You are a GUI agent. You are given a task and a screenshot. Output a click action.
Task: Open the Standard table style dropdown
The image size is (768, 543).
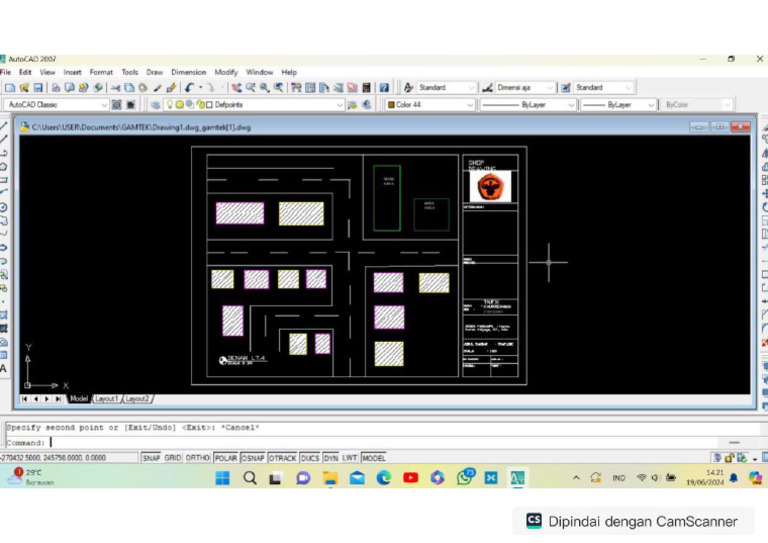(603, 88)
